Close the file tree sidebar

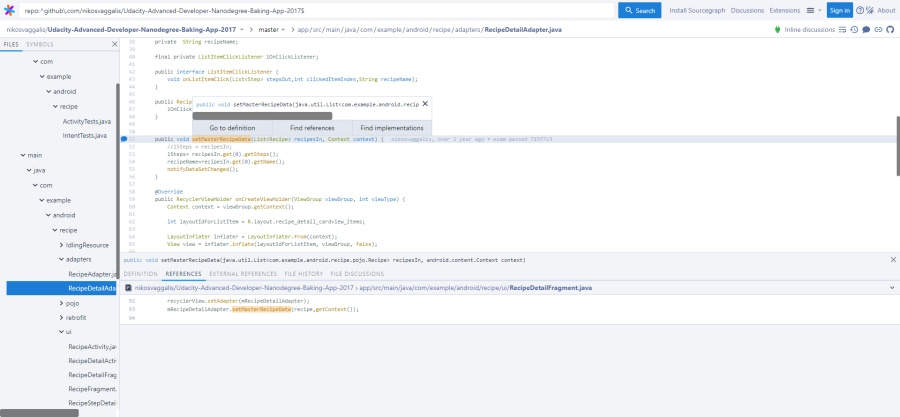point(114,44)
